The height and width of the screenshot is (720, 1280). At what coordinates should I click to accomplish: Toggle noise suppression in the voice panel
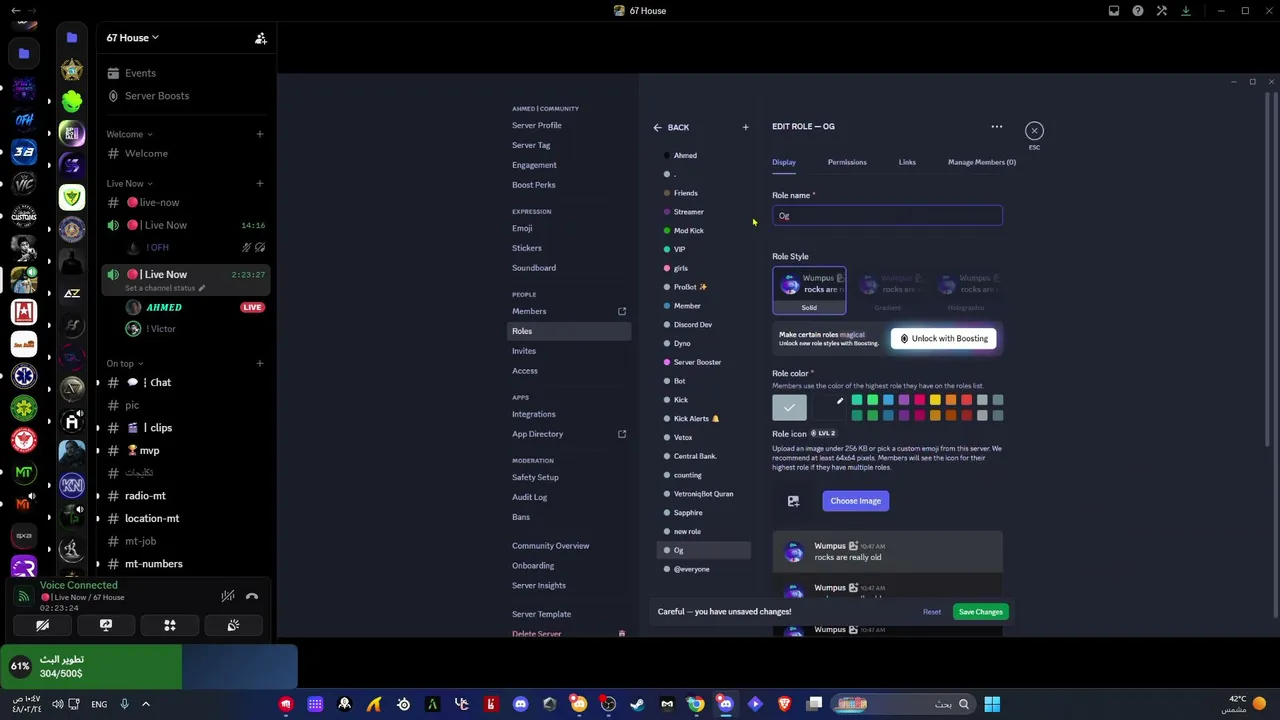(x=228, y=597)
